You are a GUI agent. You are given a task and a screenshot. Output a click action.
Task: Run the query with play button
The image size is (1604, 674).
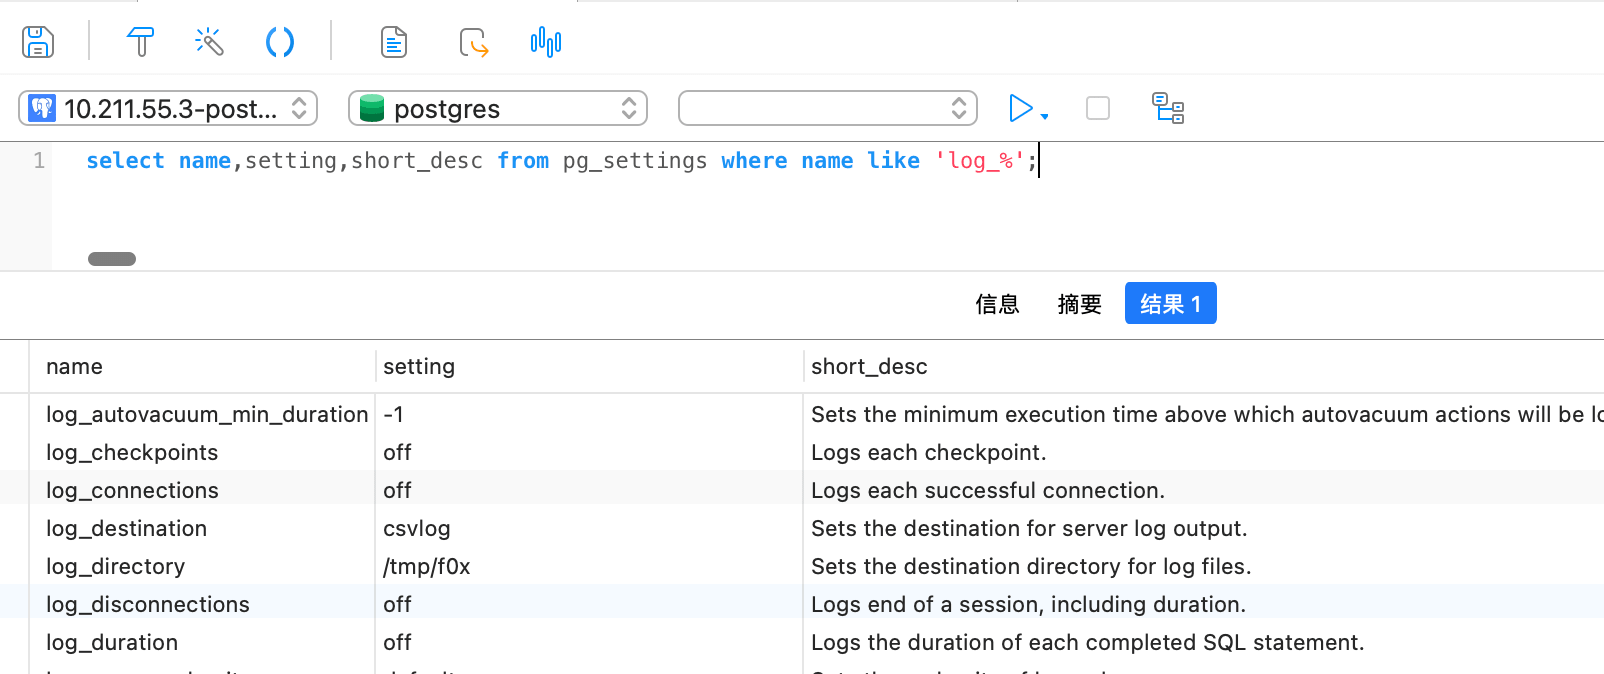[x=1020, y=108]
